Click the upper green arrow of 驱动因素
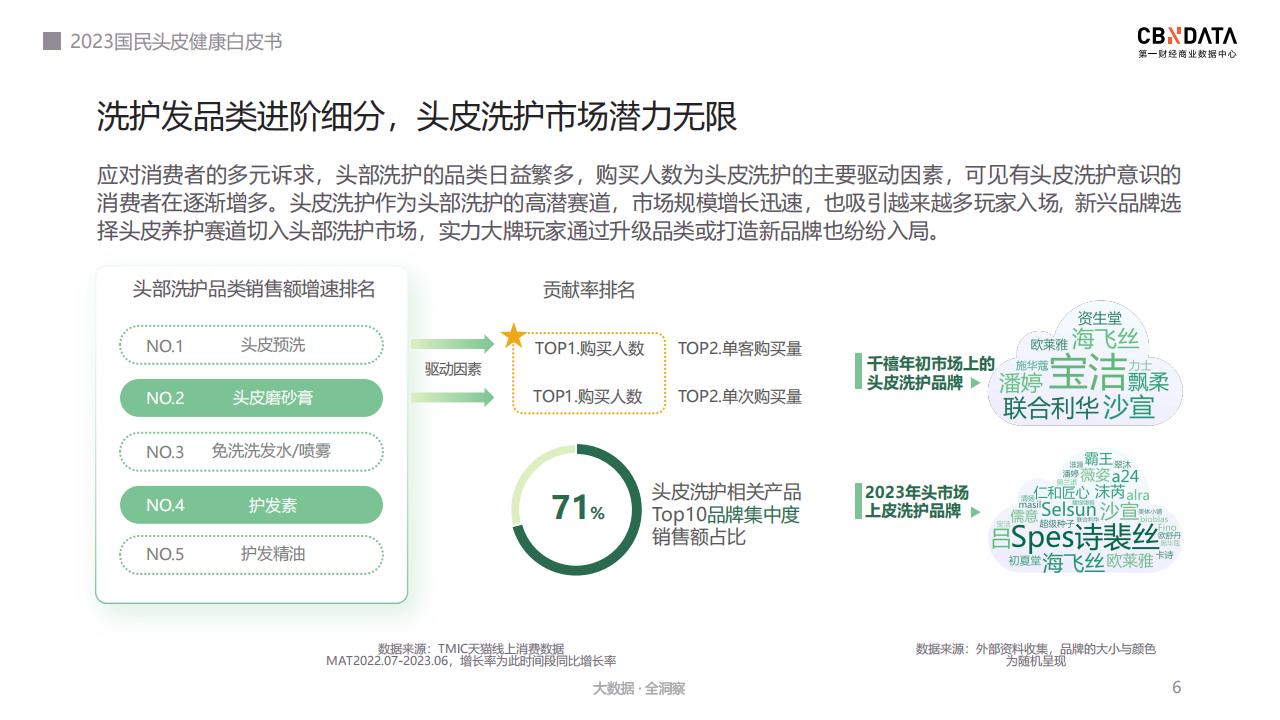 click(453, 344)
